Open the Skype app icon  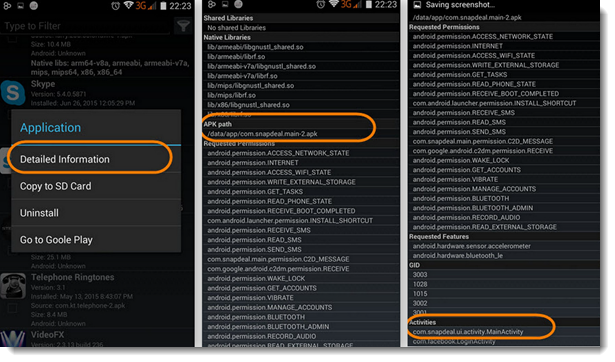(x=13, y=93)
